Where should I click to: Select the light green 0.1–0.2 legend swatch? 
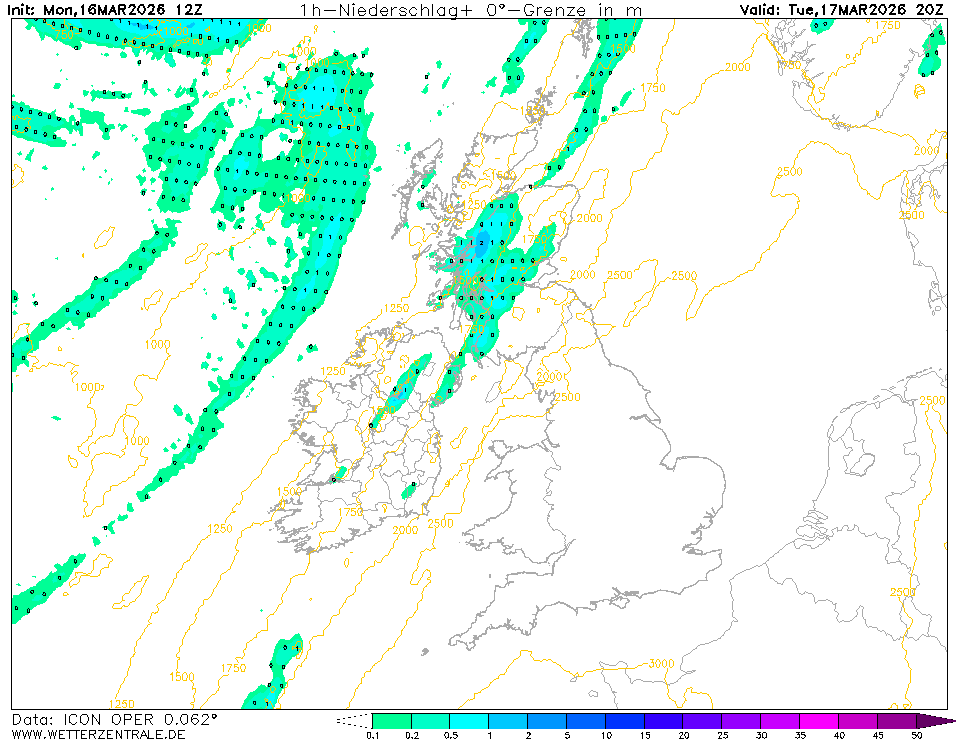(x=391, y=720)
